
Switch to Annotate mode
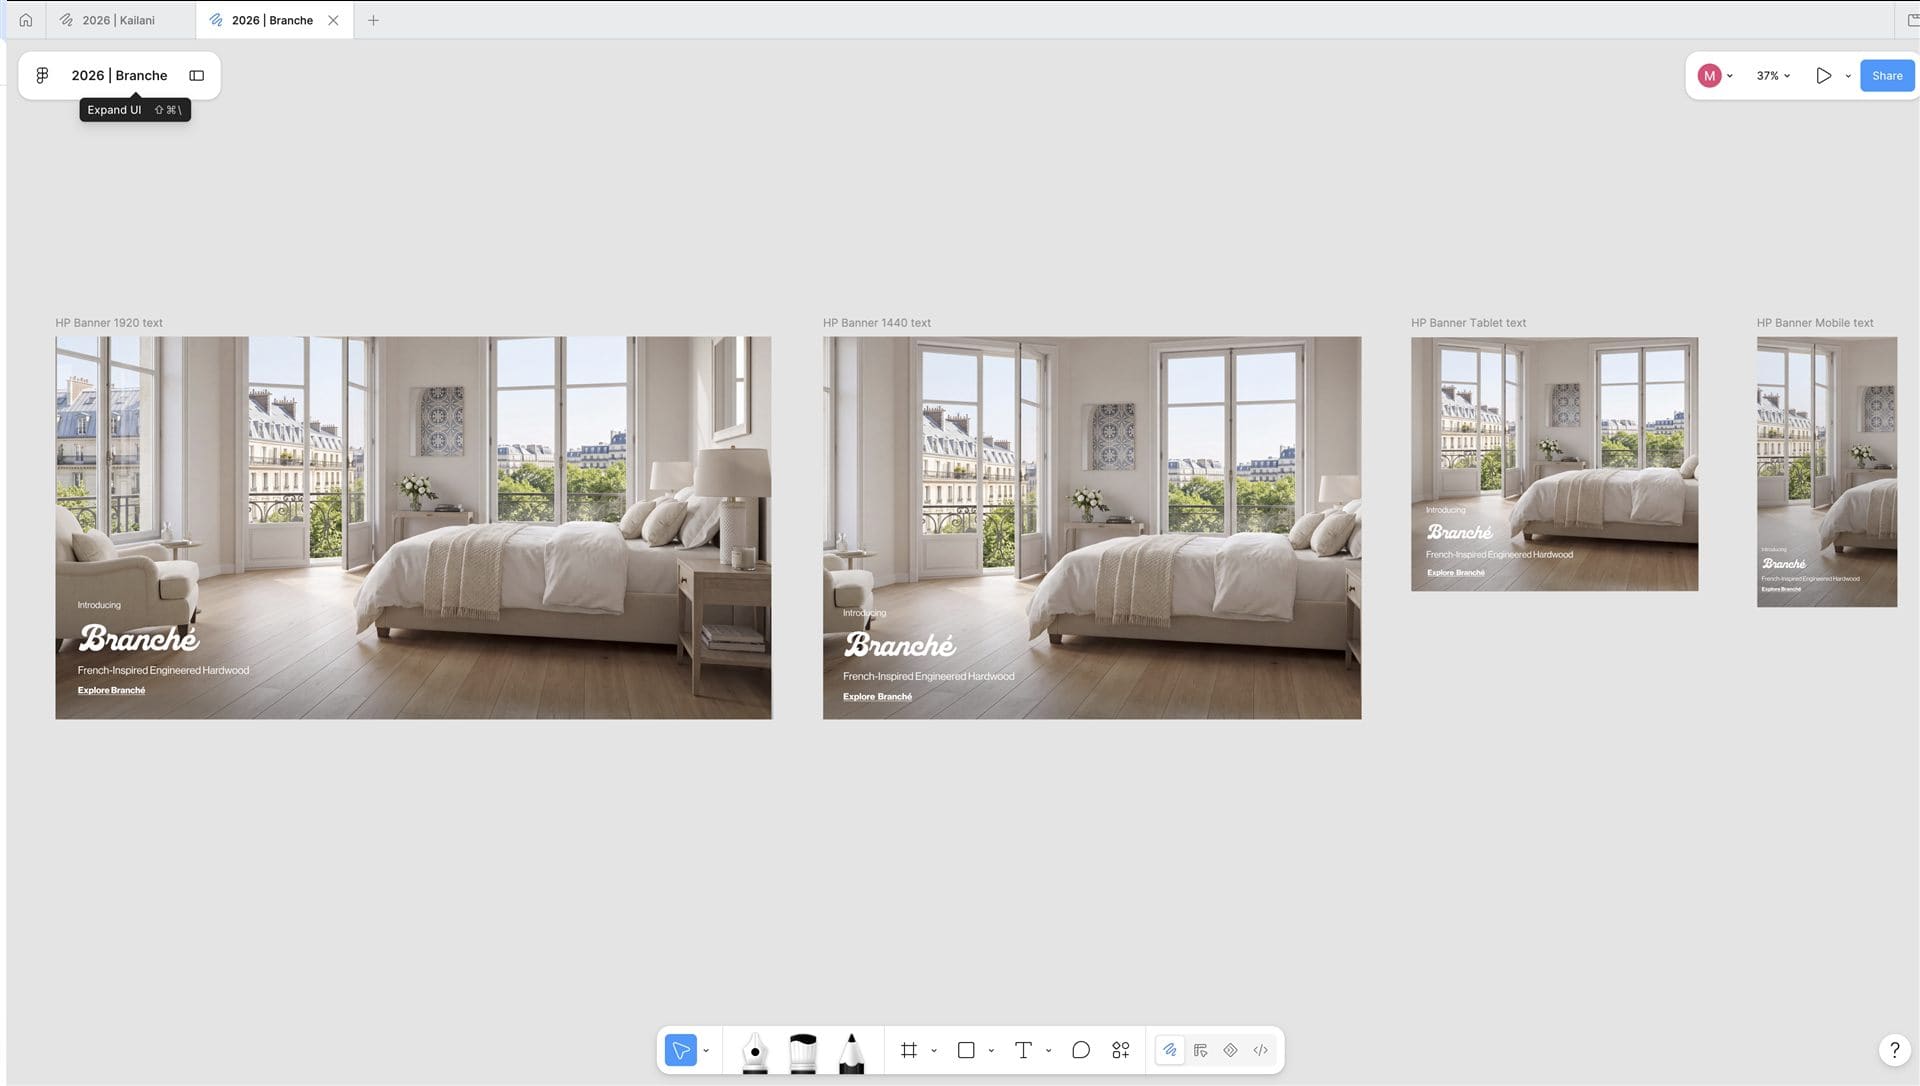tap(1230, 1050)
